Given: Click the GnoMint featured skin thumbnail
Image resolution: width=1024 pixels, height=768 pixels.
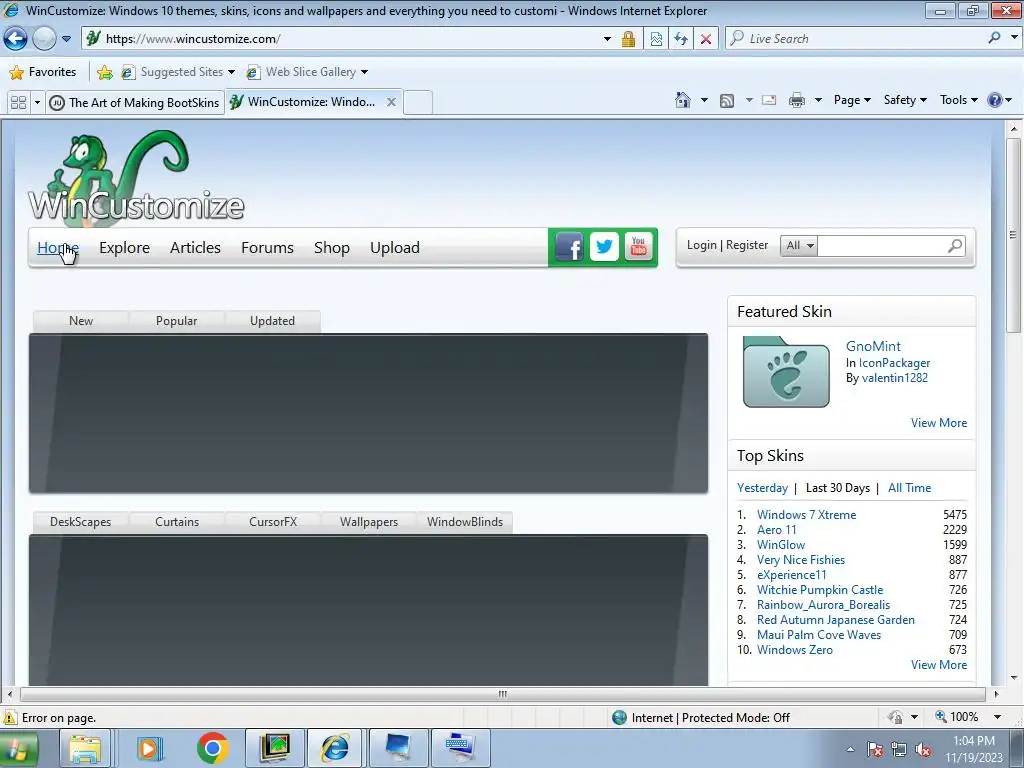Looking at the screenshot, I should [786, 372].
